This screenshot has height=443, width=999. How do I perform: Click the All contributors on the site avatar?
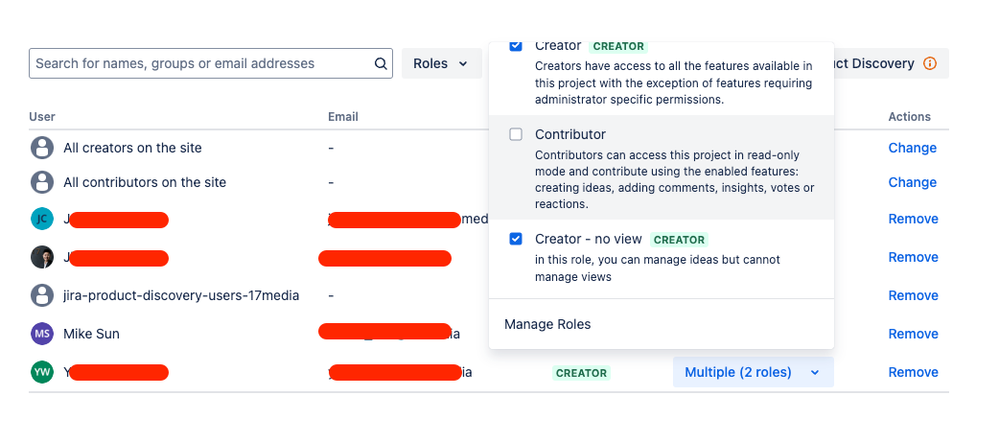click(42, 182)
